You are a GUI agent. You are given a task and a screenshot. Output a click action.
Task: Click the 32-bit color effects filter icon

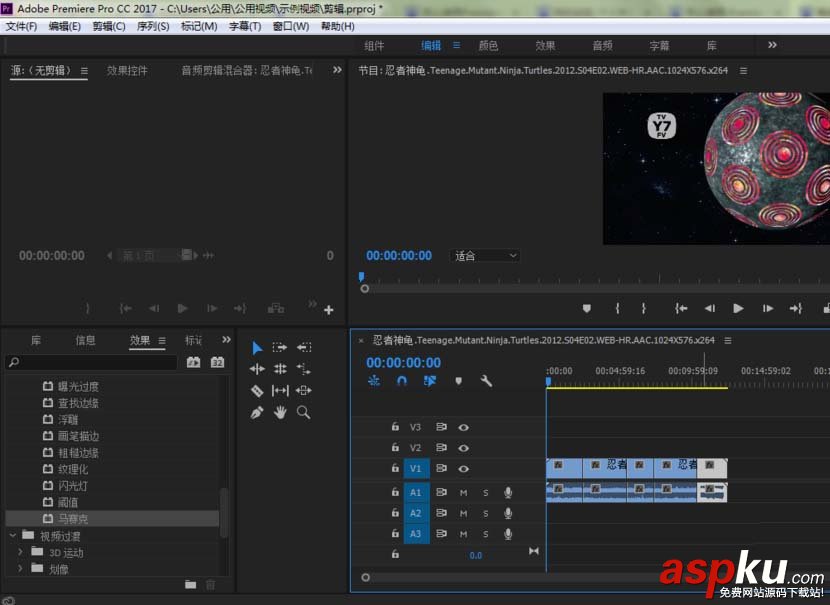click(x=218, y=363)
